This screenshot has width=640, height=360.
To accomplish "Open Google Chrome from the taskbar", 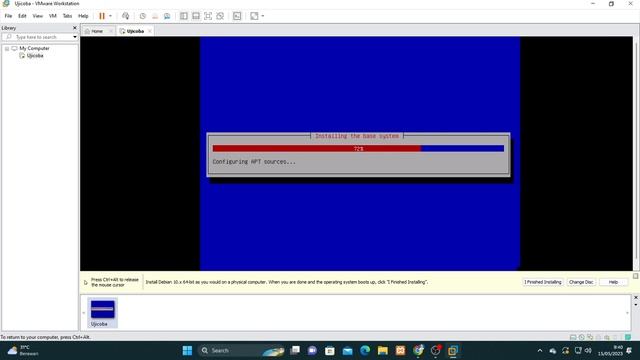I will point(418,351).
